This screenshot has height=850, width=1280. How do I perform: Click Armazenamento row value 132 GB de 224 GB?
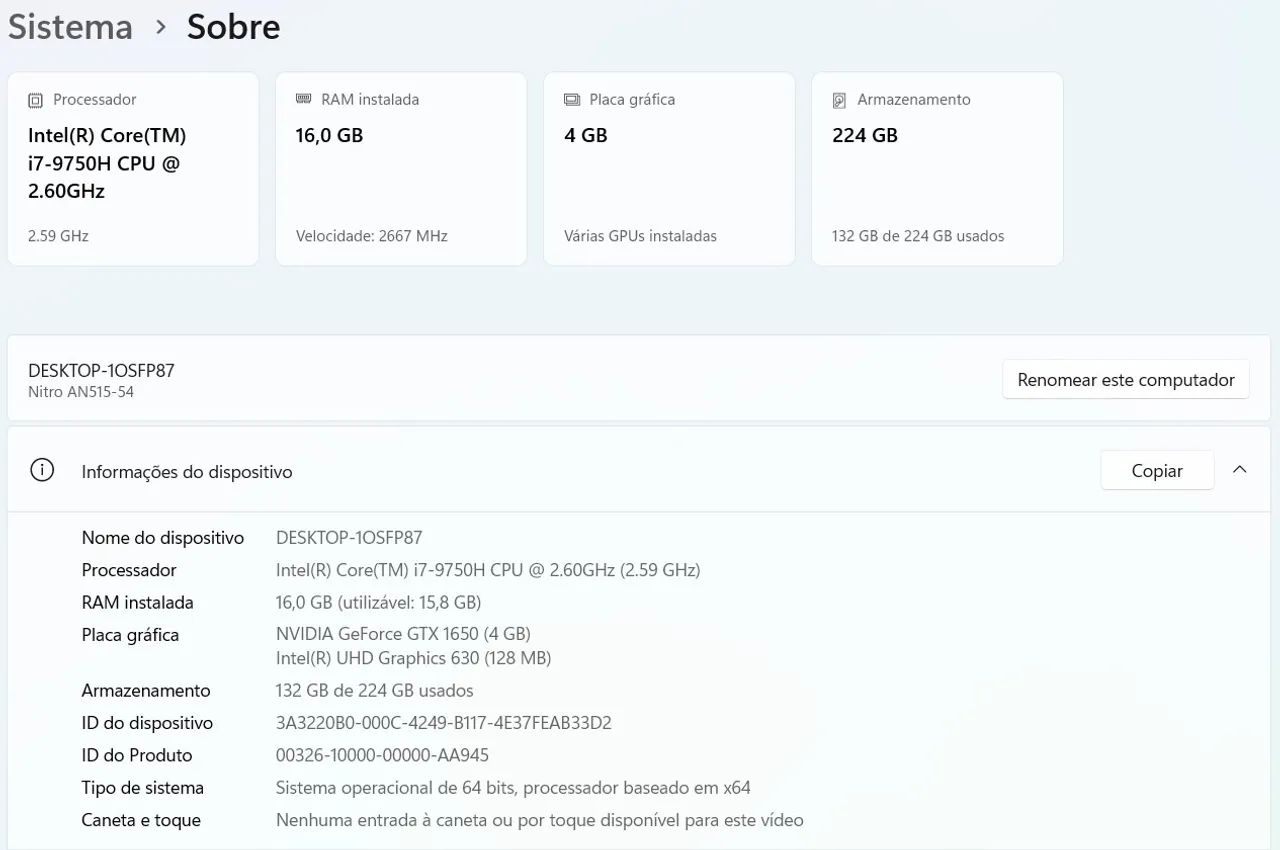coord(375,690)
